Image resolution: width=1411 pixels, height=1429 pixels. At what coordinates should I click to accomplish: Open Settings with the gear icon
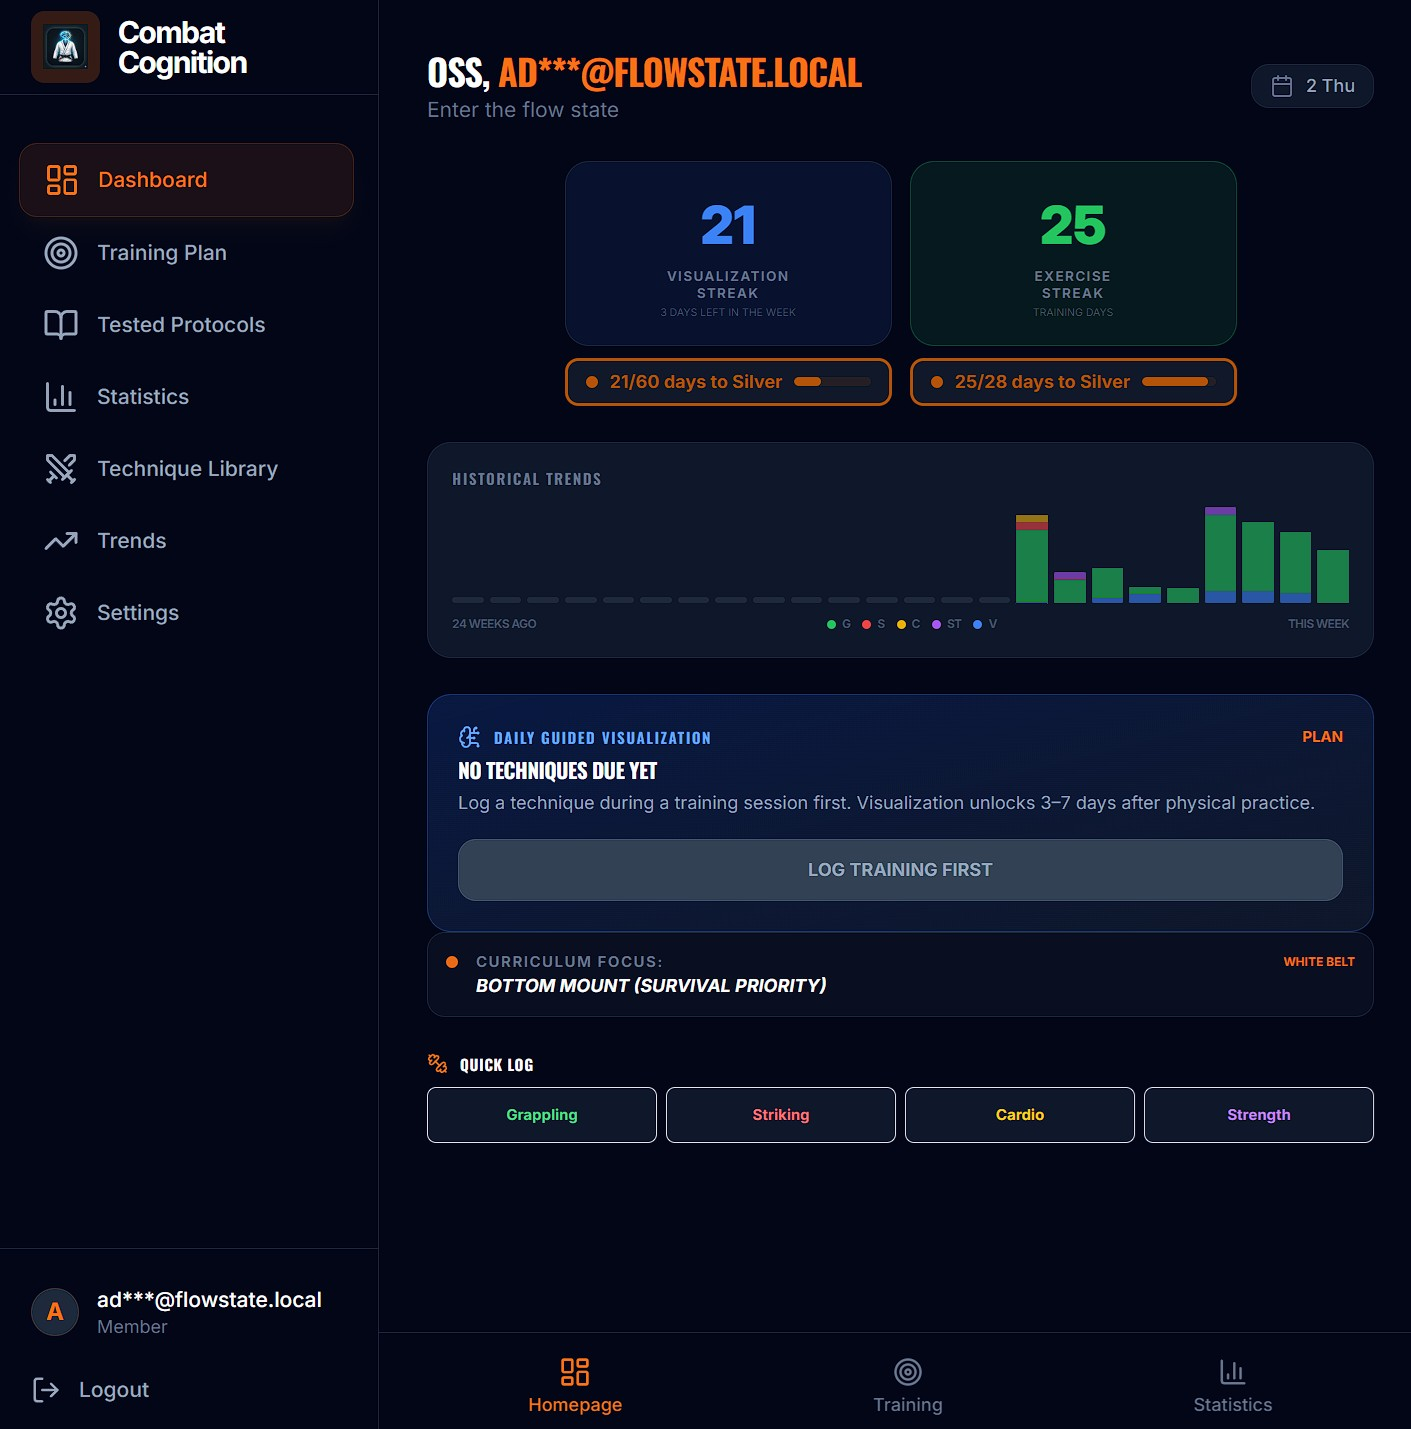[x=60, y=612]
